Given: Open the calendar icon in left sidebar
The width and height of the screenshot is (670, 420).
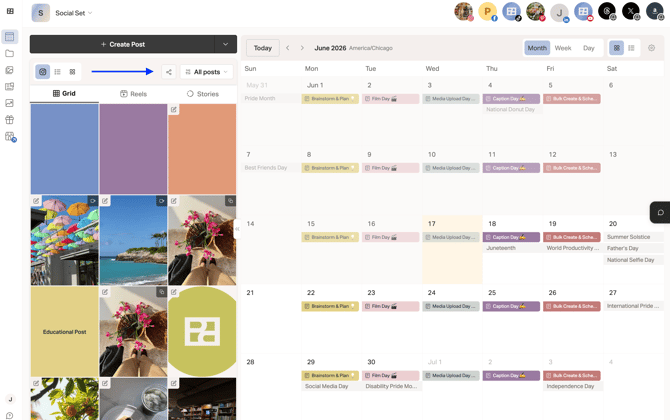Looking at the screenshot, I should pos(9,37).
